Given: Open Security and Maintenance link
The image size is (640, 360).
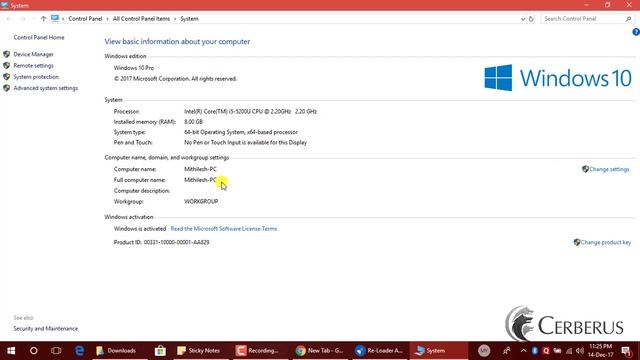Looking at the screenshot, I should pos(45,329).
